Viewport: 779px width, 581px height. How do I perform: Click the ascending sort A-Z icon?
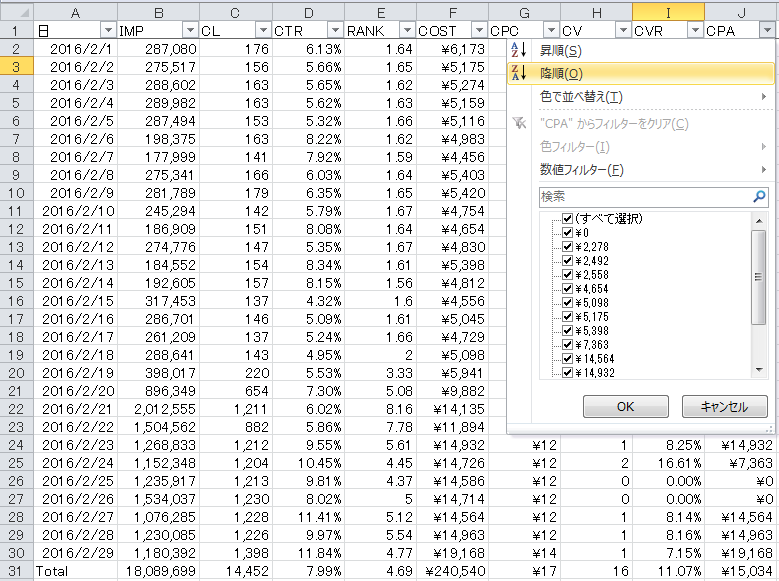(519, 50)
